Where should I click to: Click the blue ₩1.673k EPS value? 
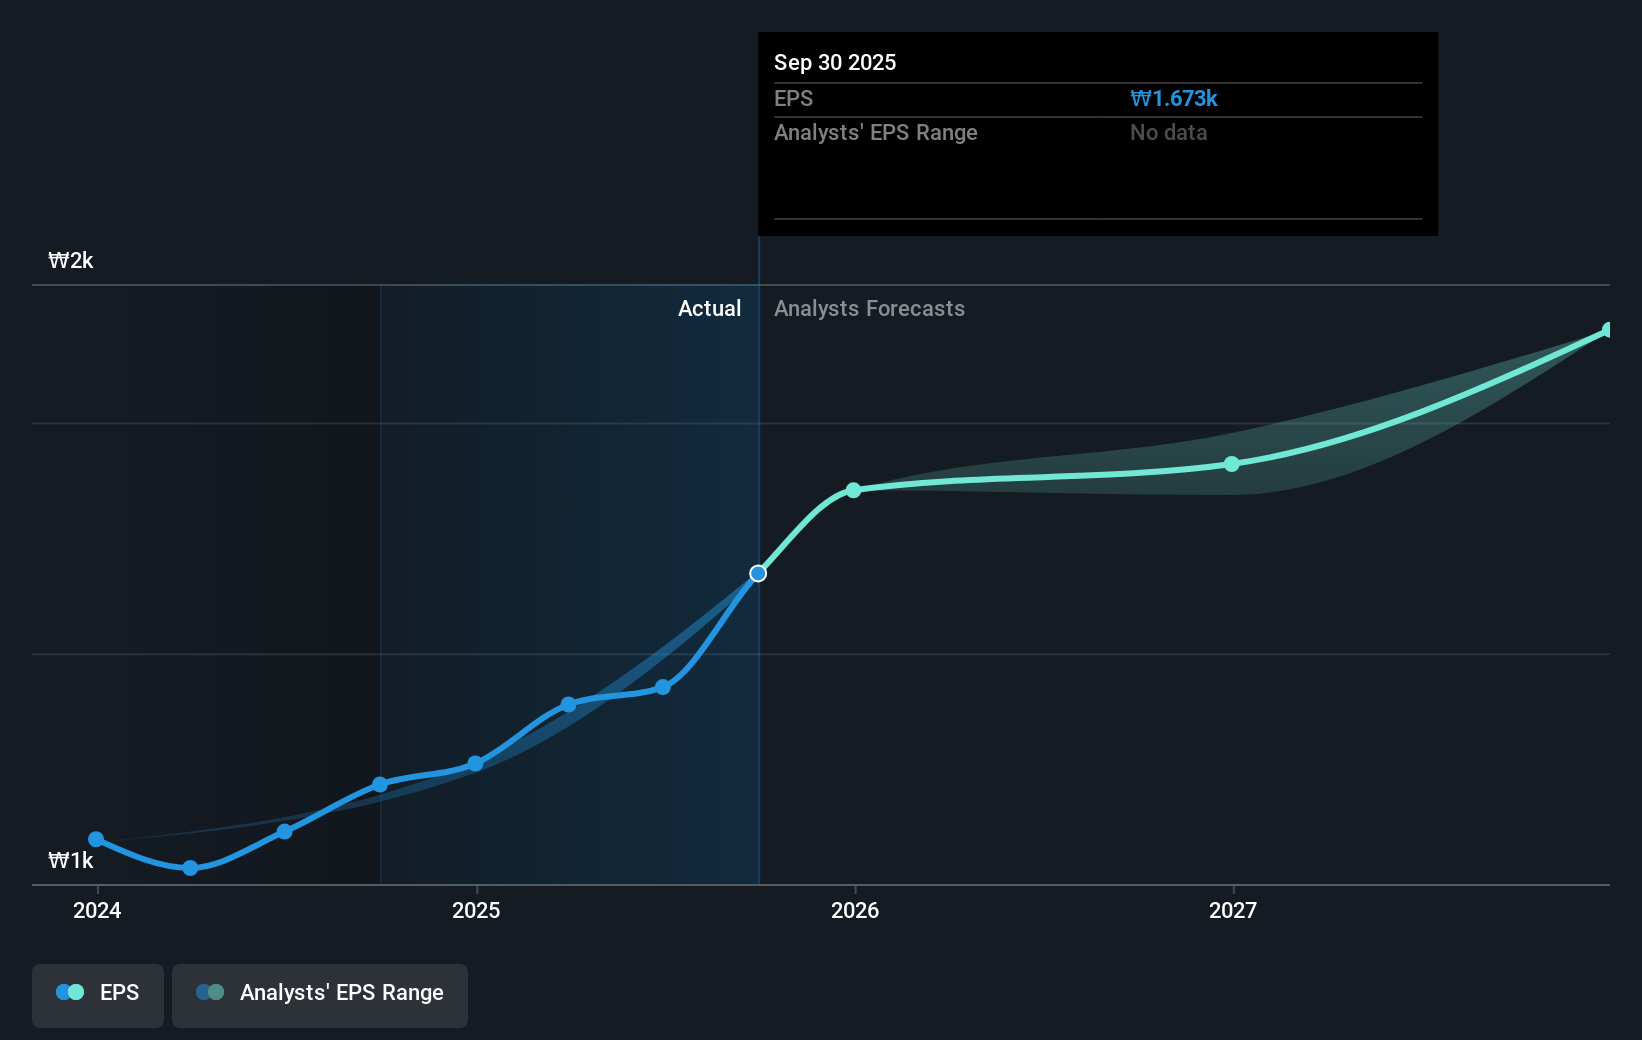[1173, 98]
